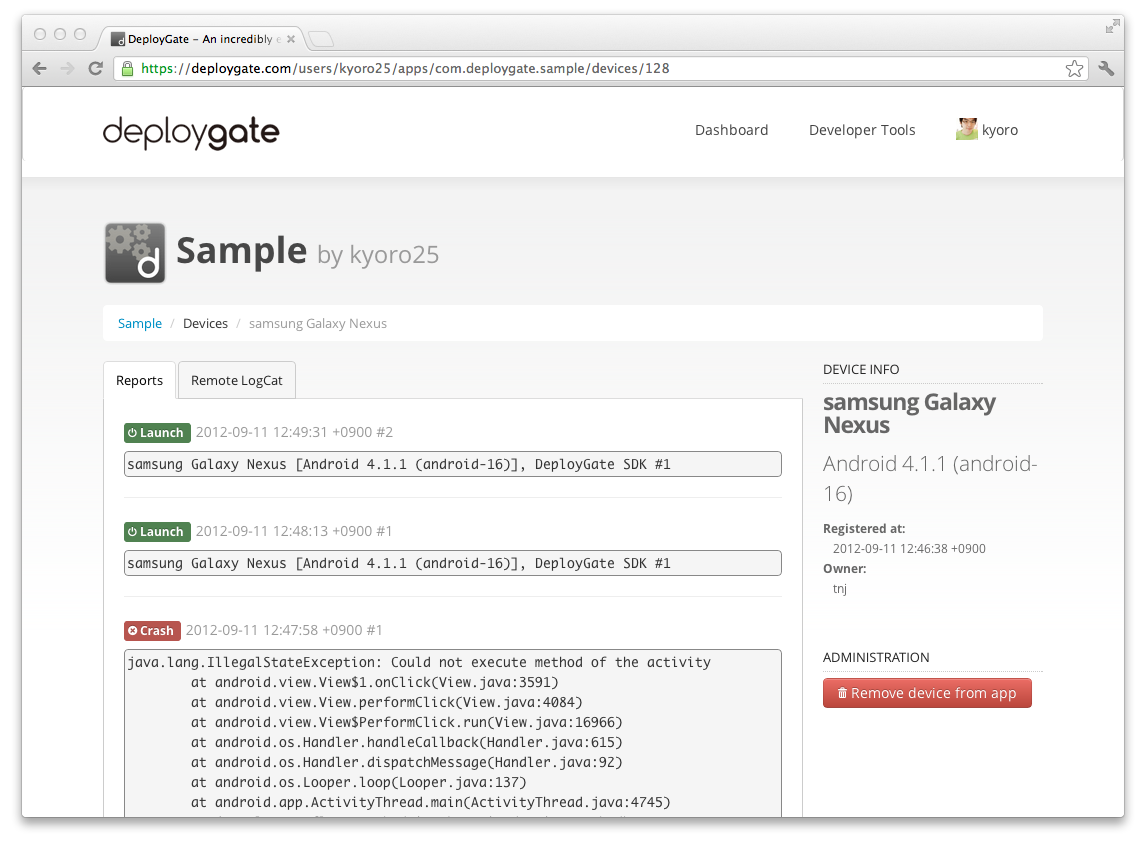The width and height of the screenshot is (1144, 841).
Task: Click the Devices breadcrumb item
Action: 205,323
